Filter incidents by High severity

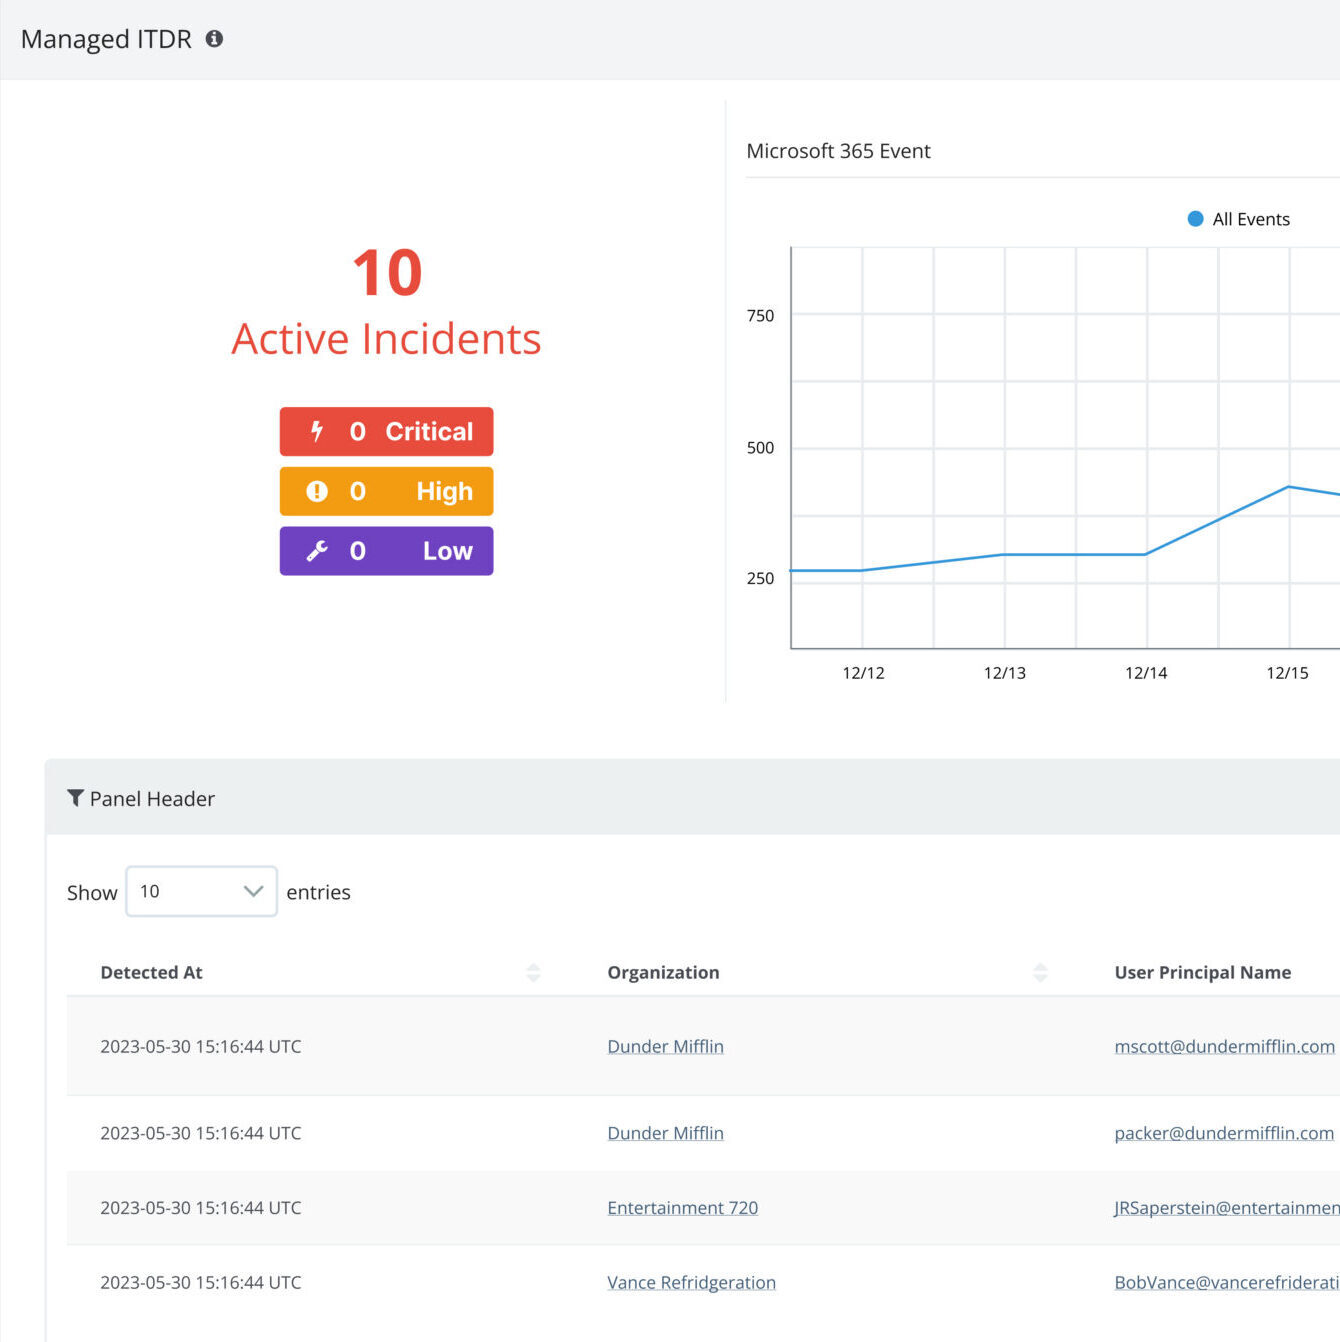click(x=386, y=491)
